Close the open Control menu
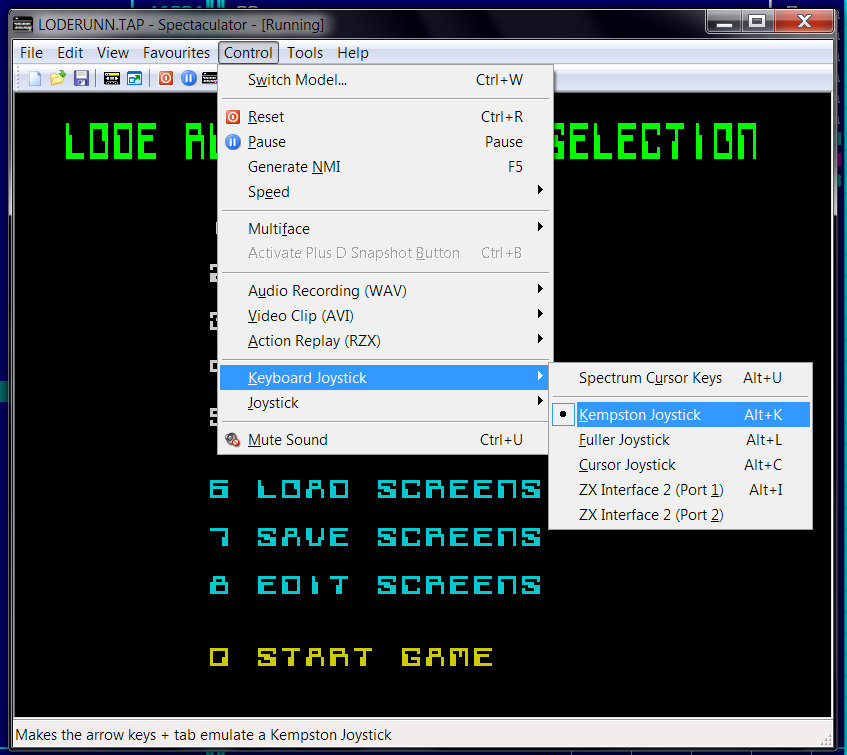Viewport: 847px width, 755px height. click(248, 53)
